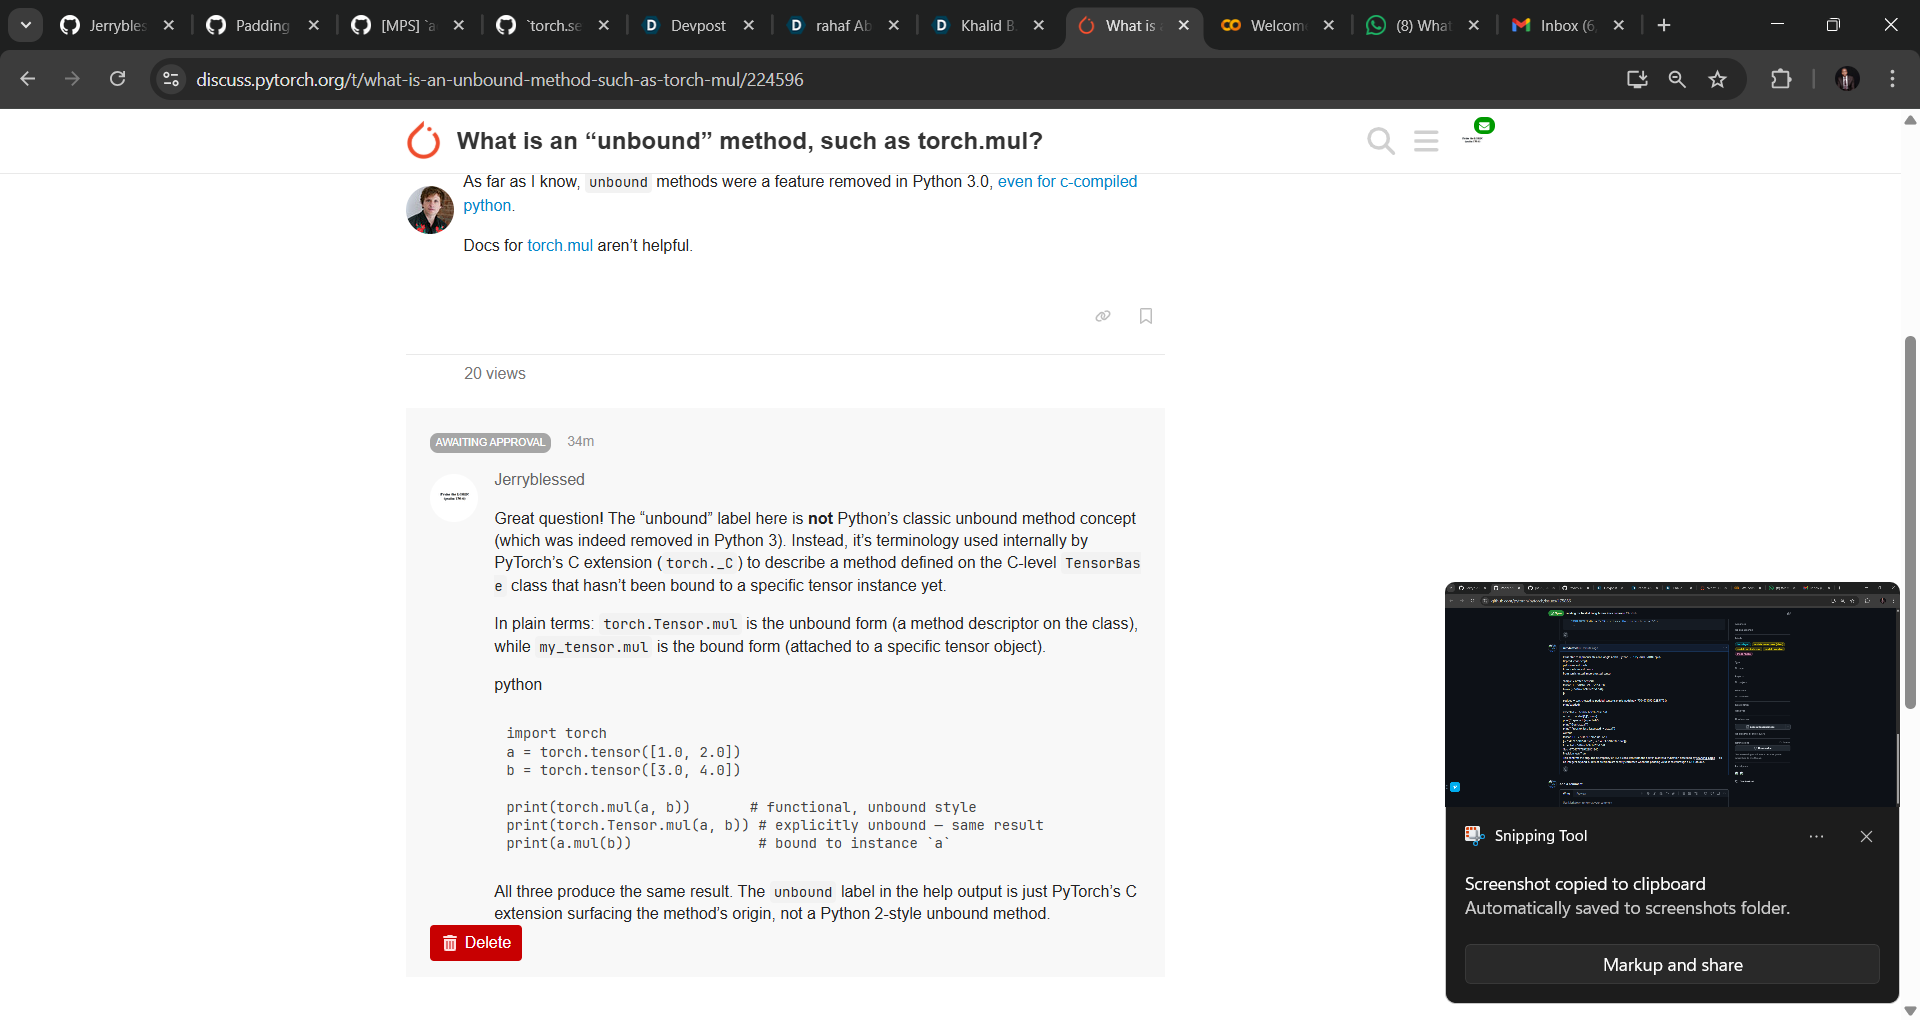Go forward to the next page
Viewport: 1920px width, 1020px height.
coord(72,79)
